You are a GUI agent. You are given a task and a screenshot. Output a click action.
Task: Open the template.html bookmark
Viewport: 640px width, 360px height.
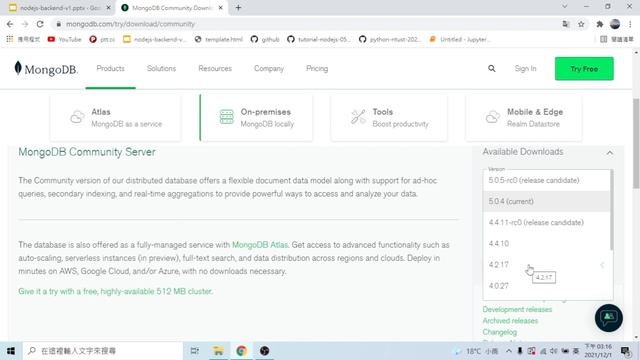[218, 39]
